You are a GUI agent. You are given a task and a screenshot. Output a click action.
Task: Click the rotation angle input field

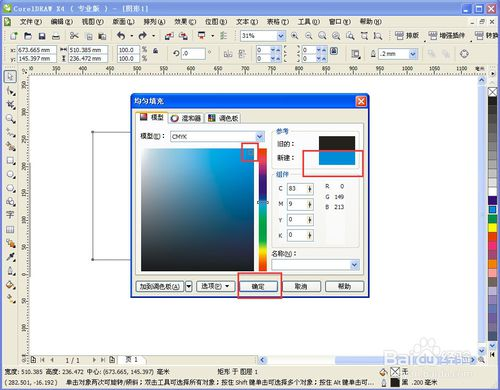tap(193, 54)
